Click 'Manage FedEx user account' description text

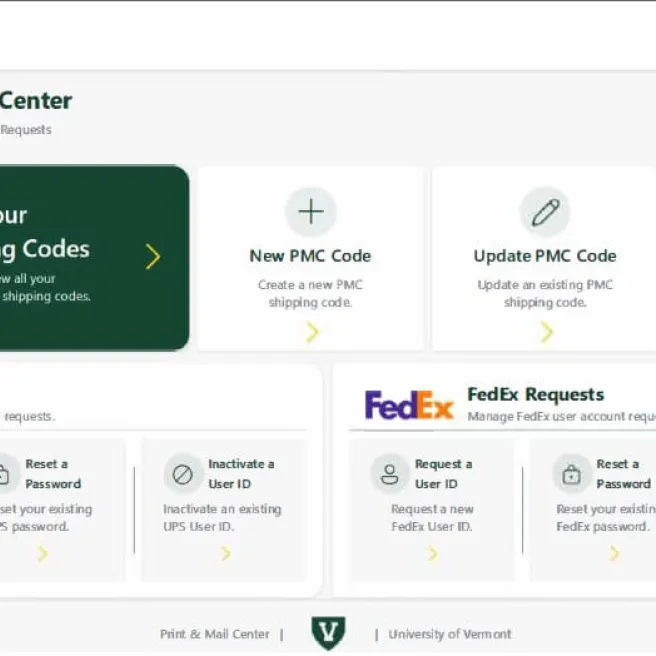[x=561, y=417]
